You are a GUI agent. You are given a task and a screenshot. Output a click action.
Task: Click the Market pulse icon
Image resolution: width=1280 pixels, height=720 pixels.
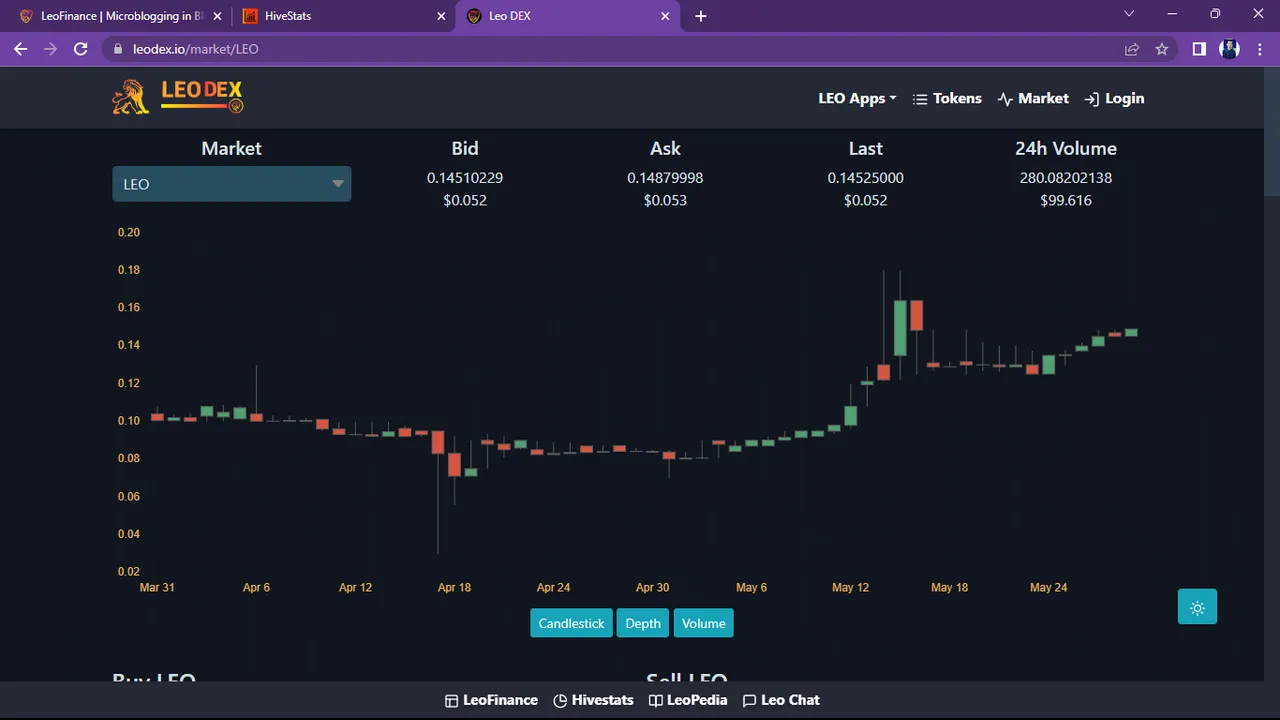coord(1005,99)
